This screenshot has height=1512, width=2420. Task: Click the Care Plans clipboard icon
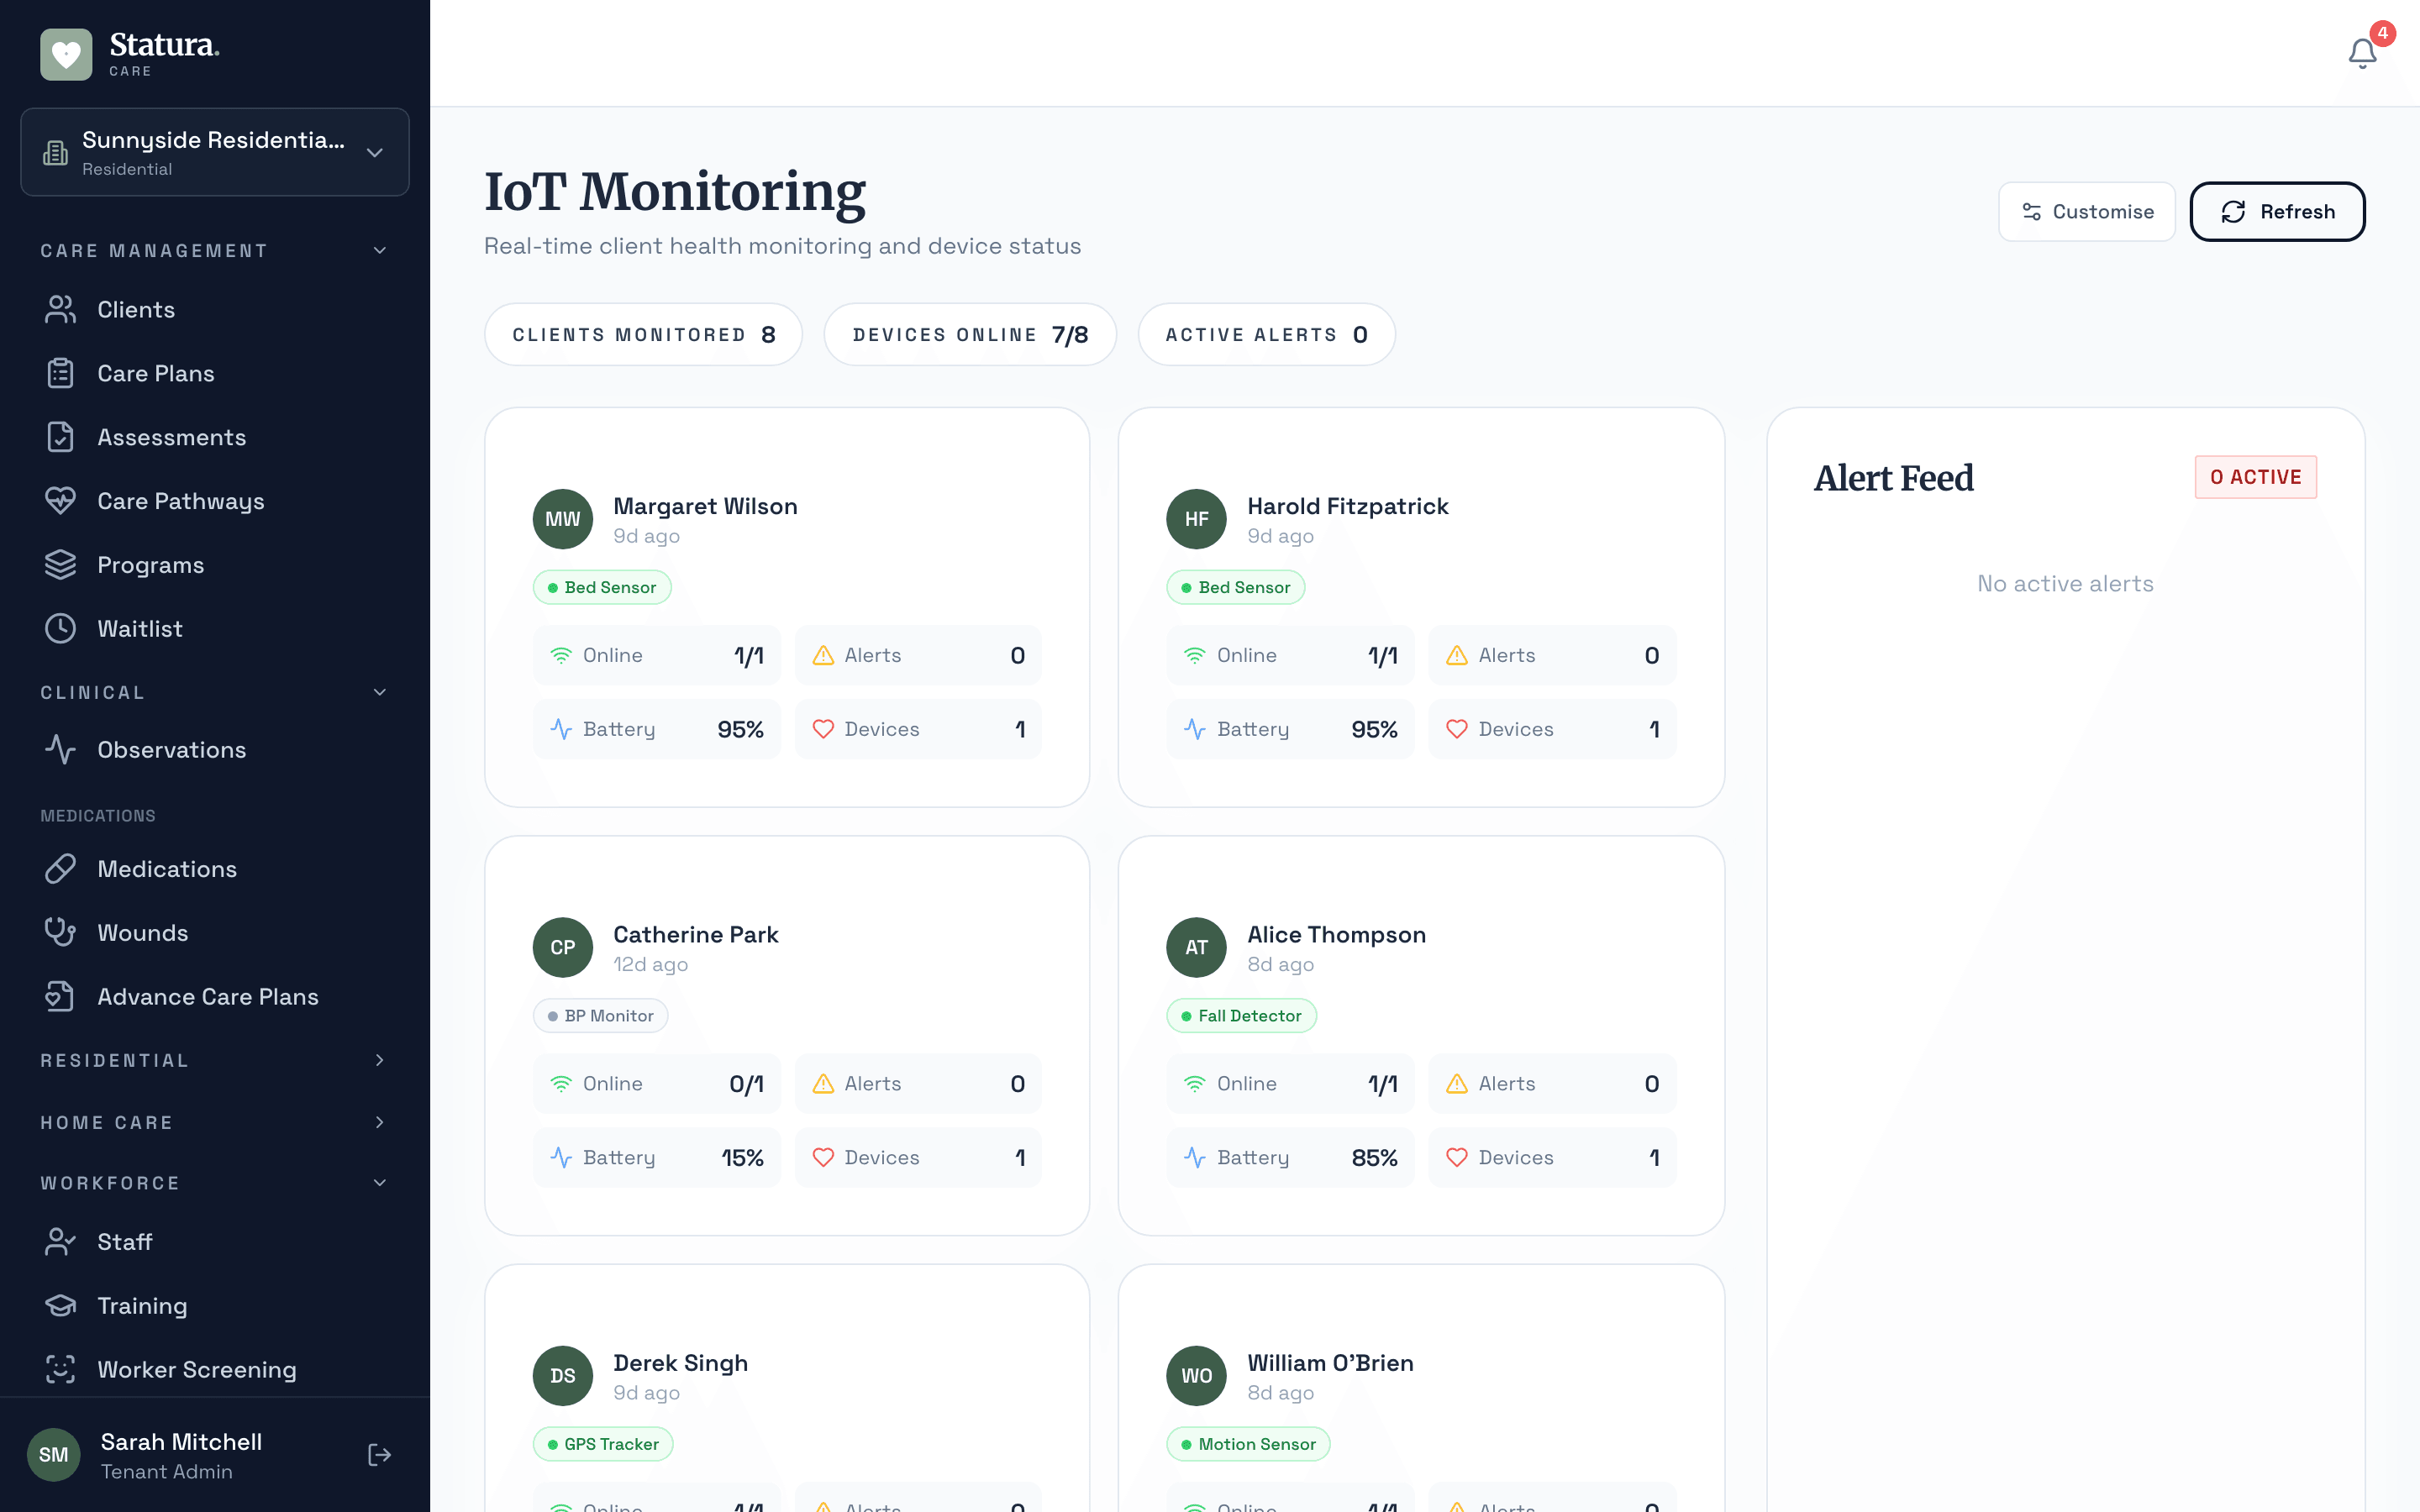pyautogui.click(x=60, y=374)
